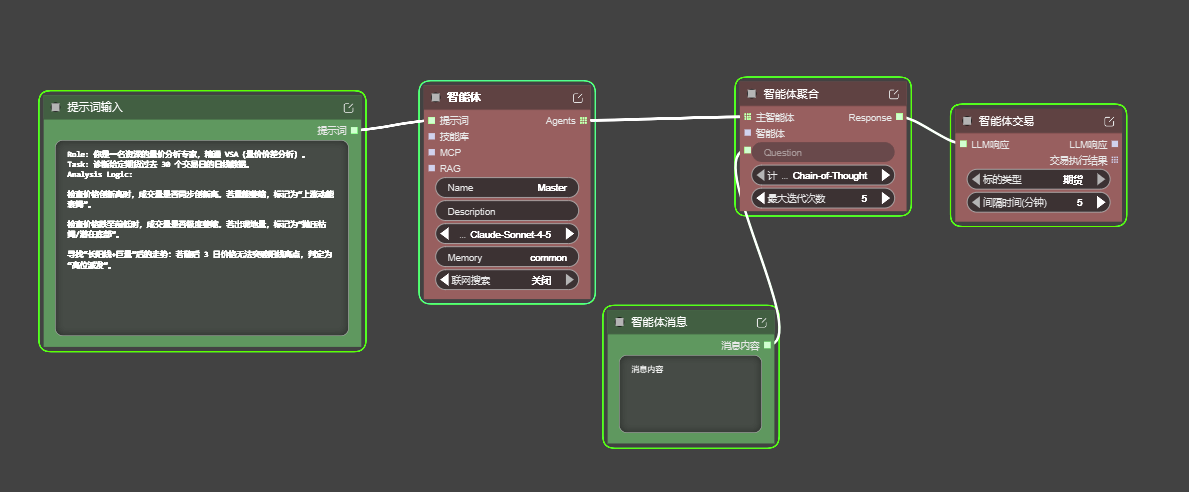
Task: Decrease 间隔时间(分钟) with left arrow
Action: click(x=976, y=202)
